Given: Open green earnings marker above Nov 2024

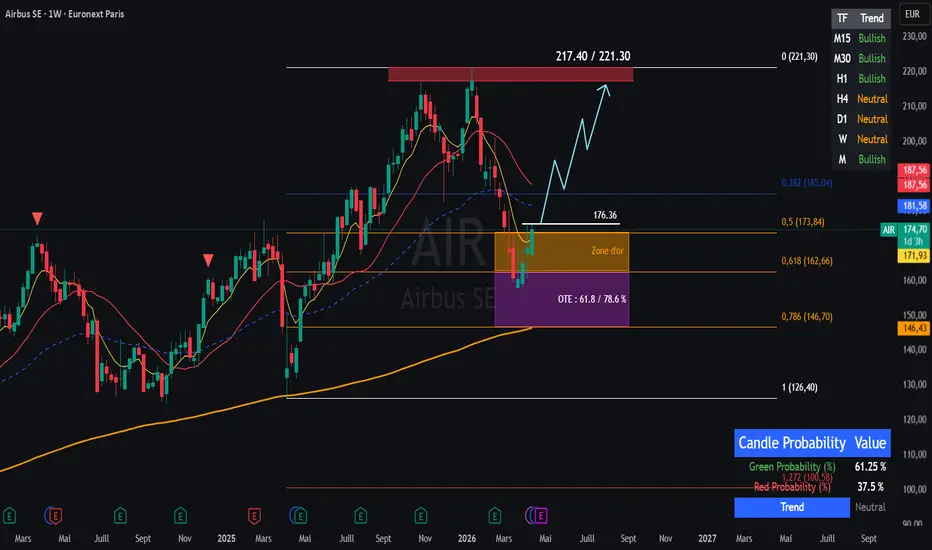Looking at the screenshot, I should pos(180,515).
